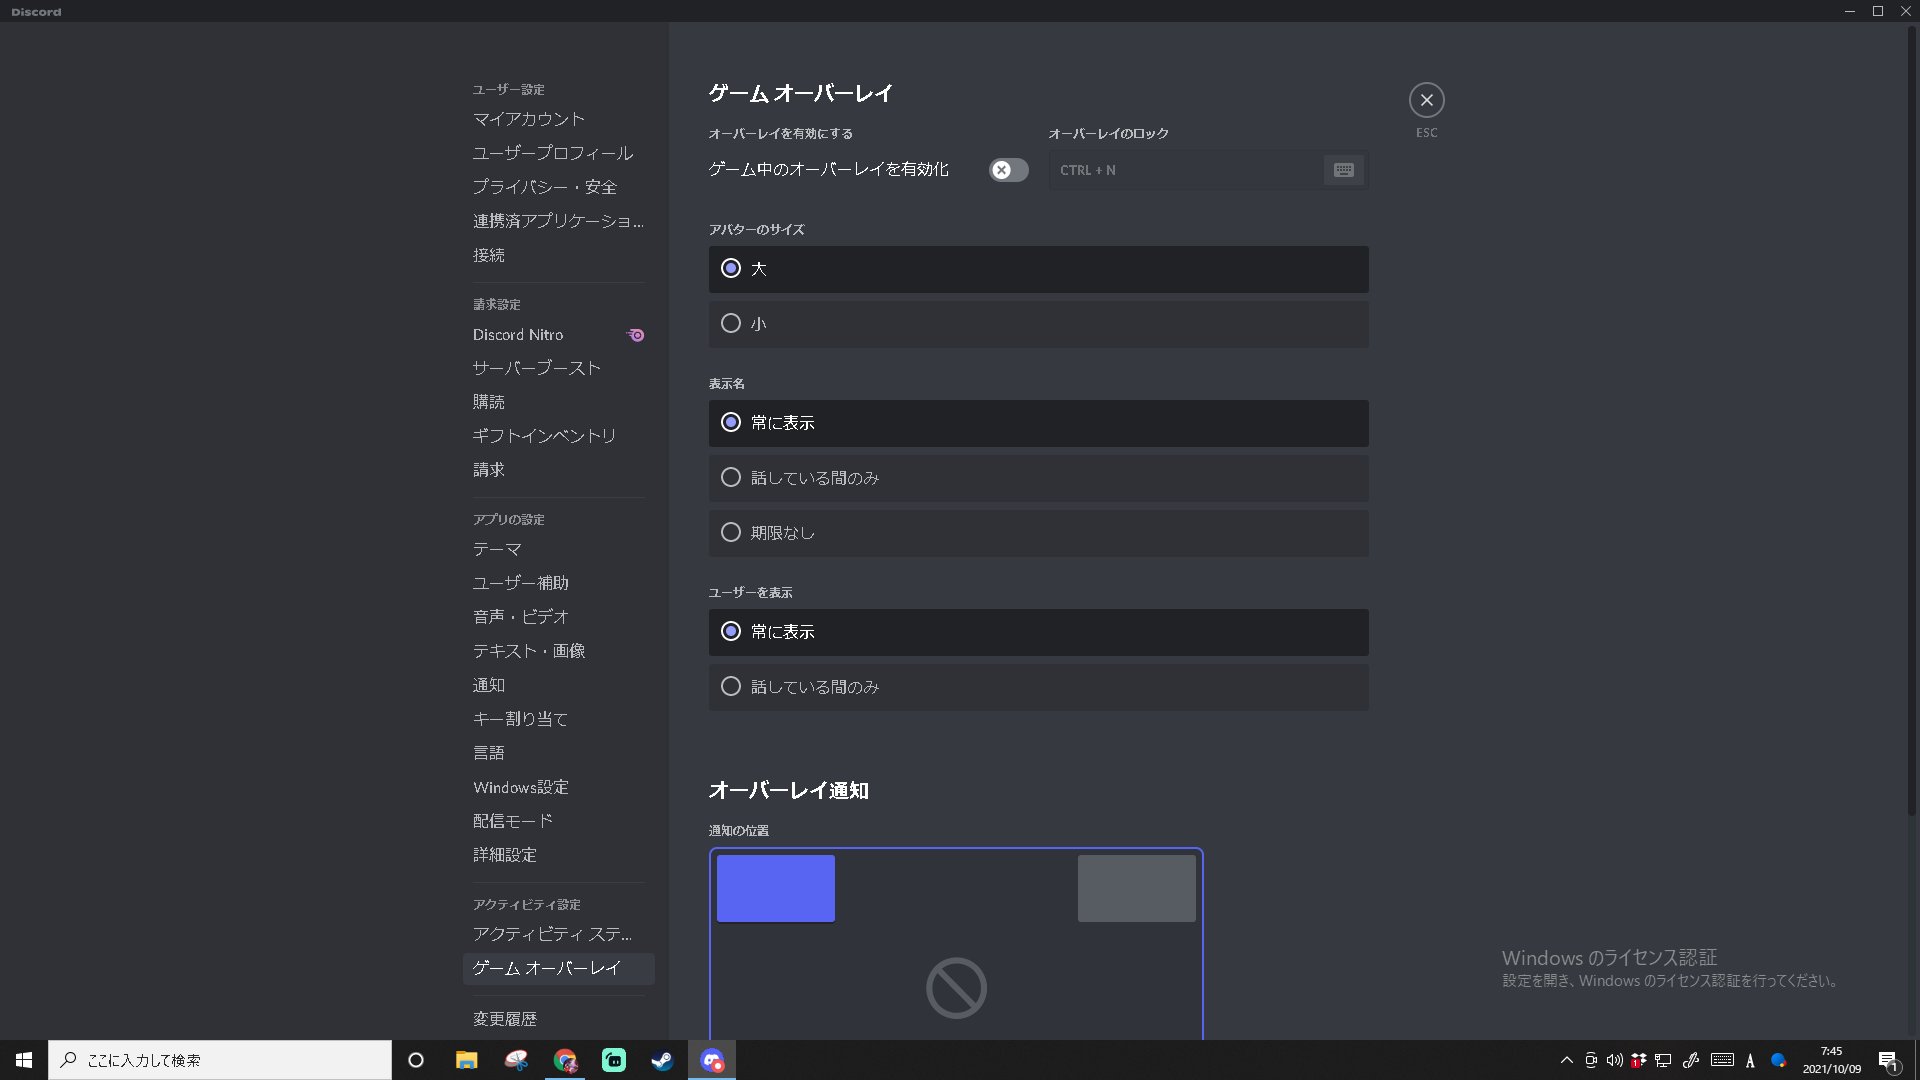Select 話している間のみ under ユーザーを表示
Screen dimensions: 1920x1080
point(1038,687)
